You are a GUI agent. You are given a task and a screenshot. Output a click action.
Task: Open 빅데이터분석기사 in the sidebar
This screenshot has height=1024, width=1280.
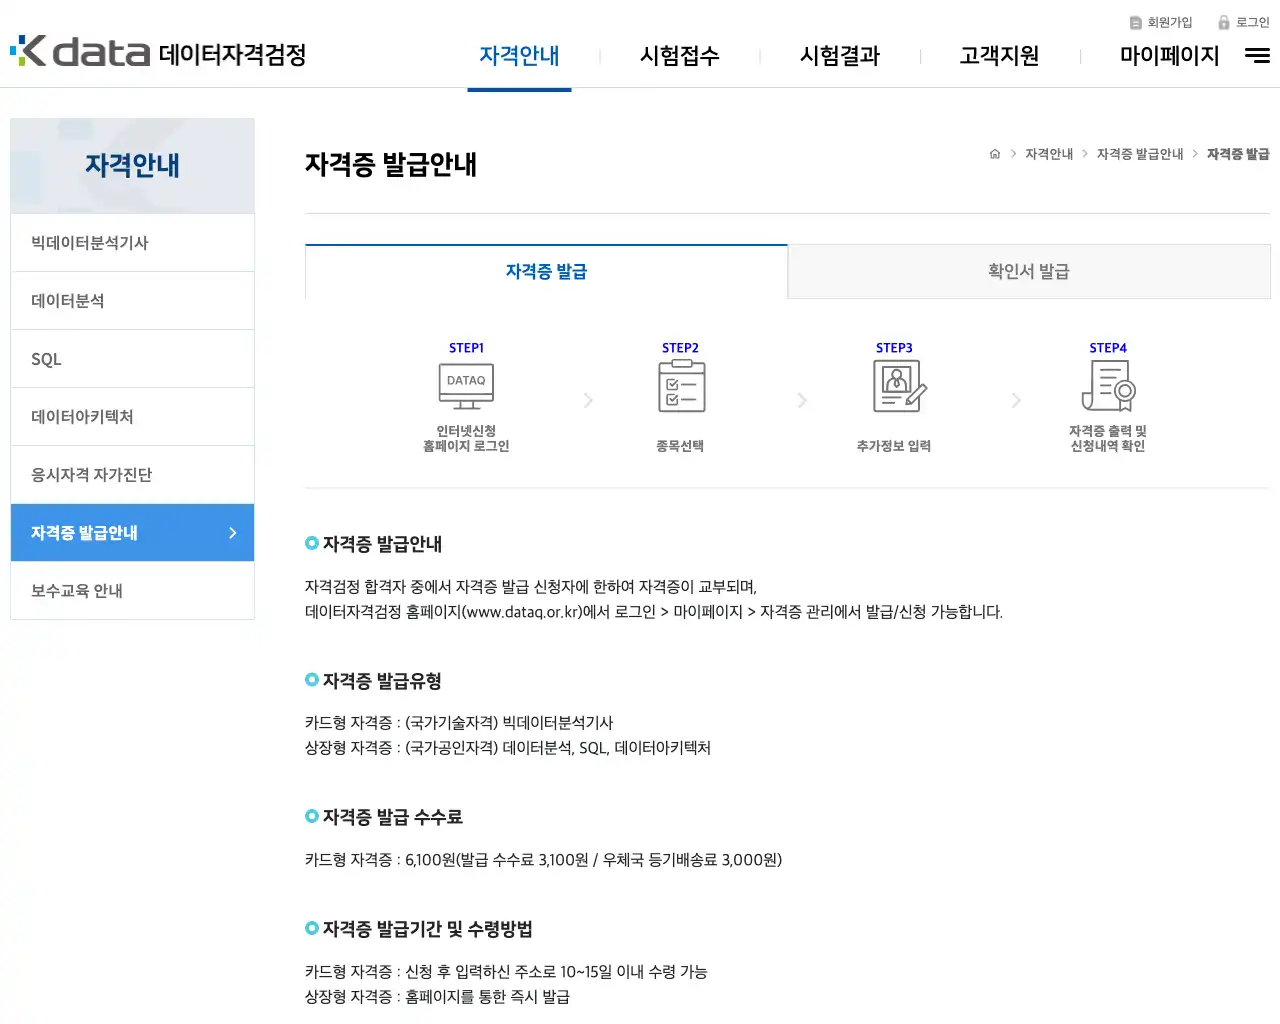(90, 242)
